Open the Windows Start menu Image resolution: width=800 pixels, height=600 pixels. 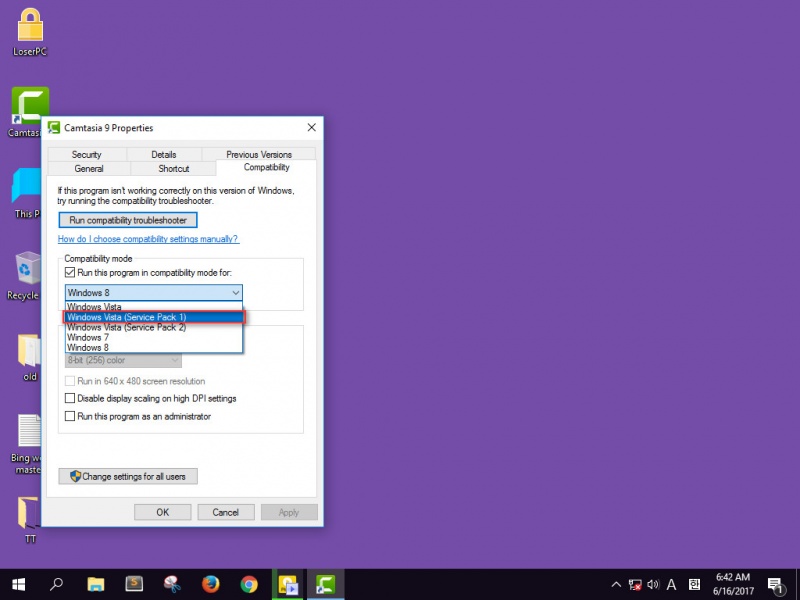point(18,584)
